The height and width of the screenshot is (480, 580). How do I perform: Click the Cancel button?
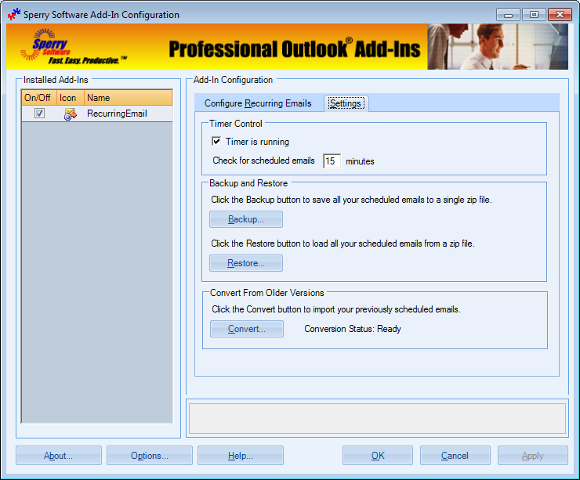pyautogui.click(x=455, y=455)
